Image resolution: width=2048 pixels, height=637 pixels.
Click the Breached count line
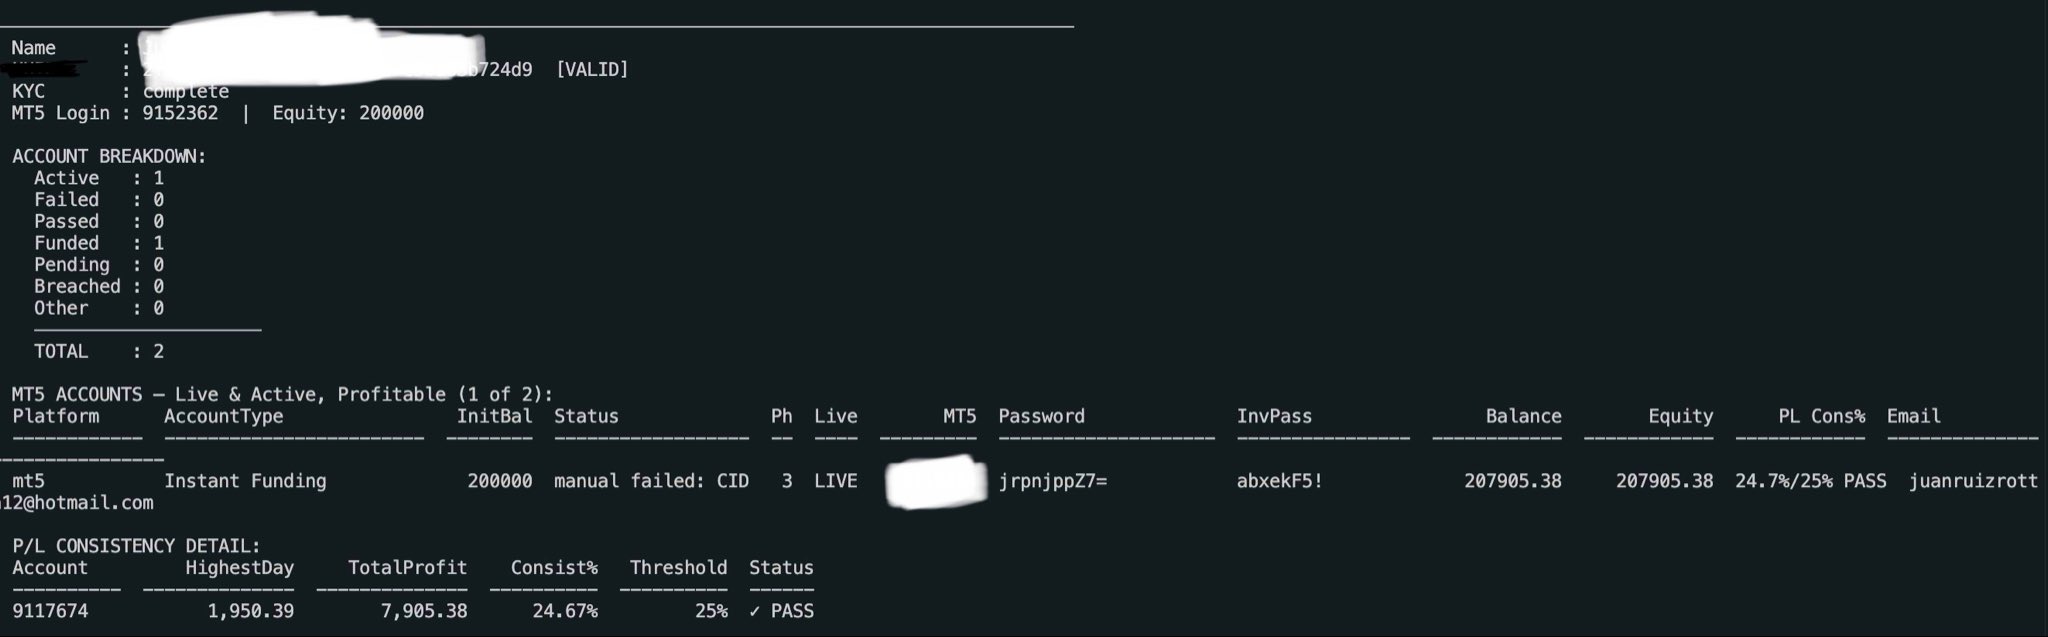click(98, 286)
